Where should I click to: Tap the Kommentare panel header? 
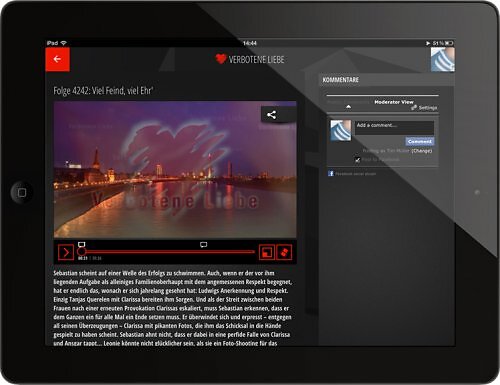(387, 80)
